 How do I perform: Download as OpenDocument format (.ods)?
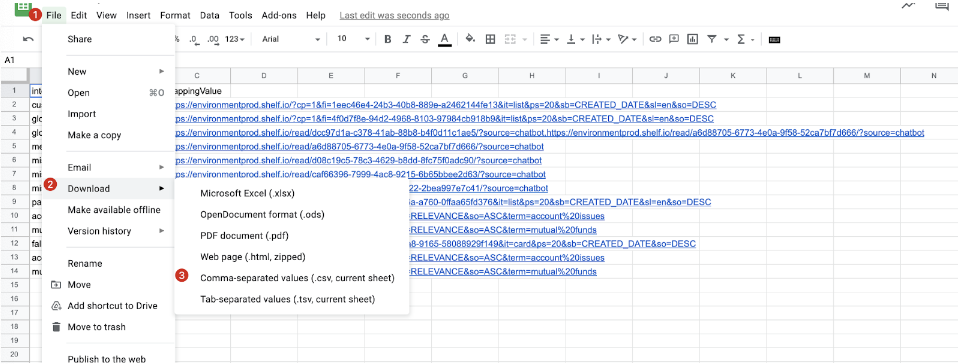click(x=292, y=214)
